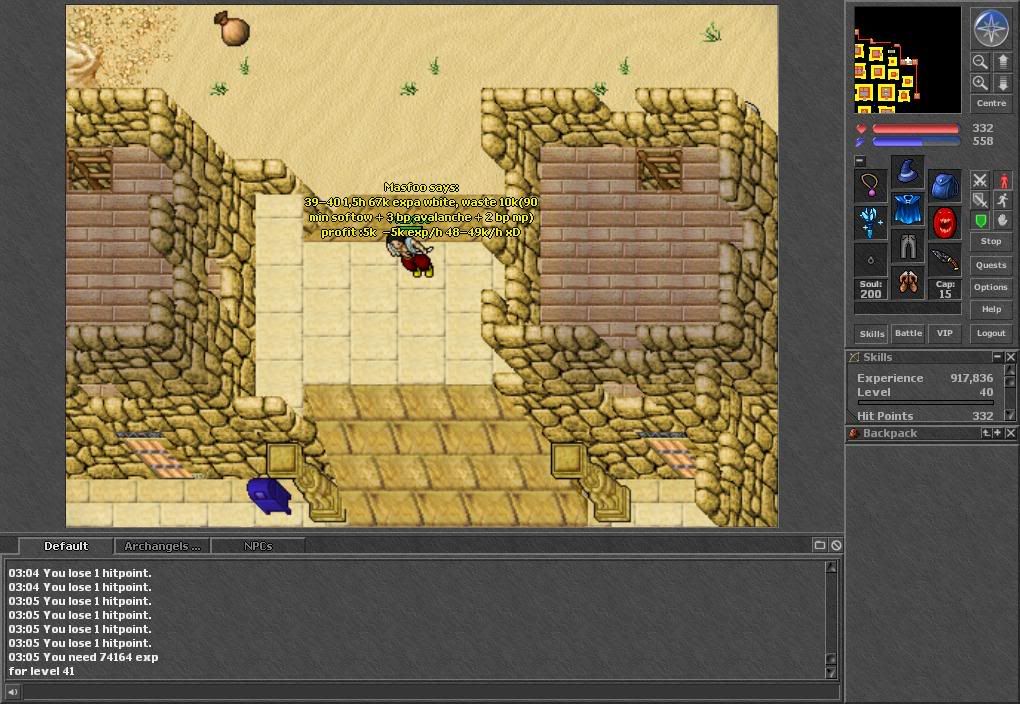
Task: Zoom out the minimap
Action: (x=980, y=62)
